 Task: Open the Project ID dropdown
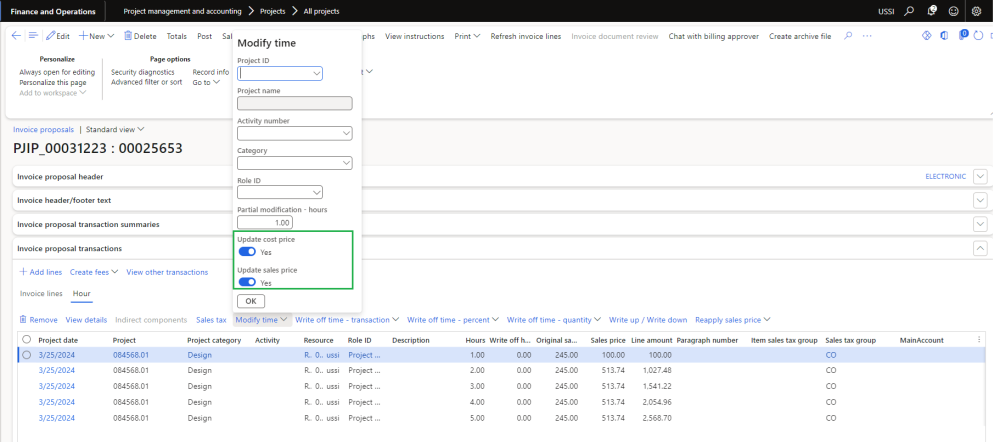tap(316, 73)
